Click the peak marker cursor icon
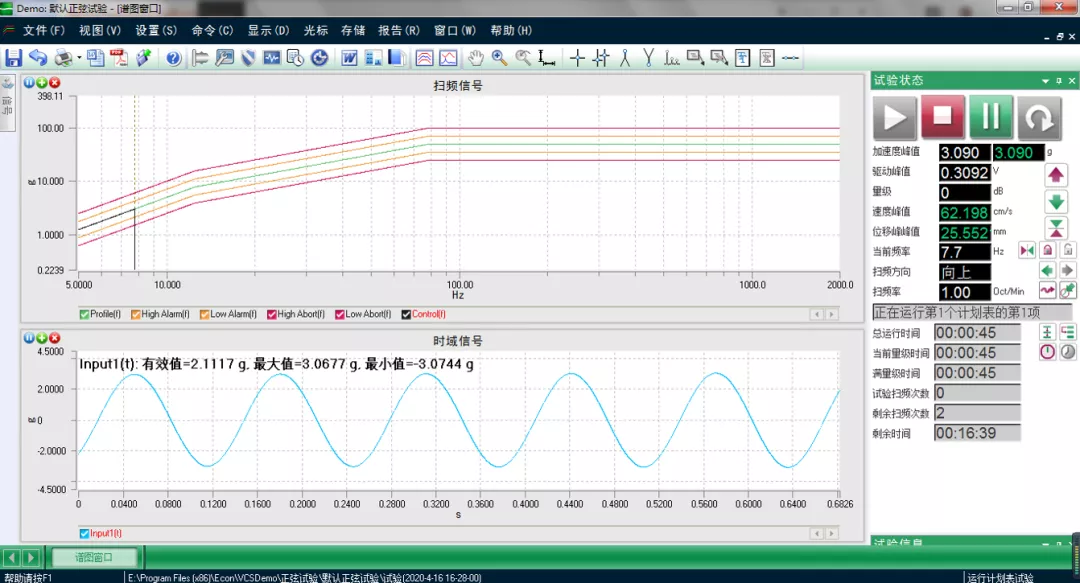Image resolution: width=1080 pixels, height=583 pixels. point(625,58)
